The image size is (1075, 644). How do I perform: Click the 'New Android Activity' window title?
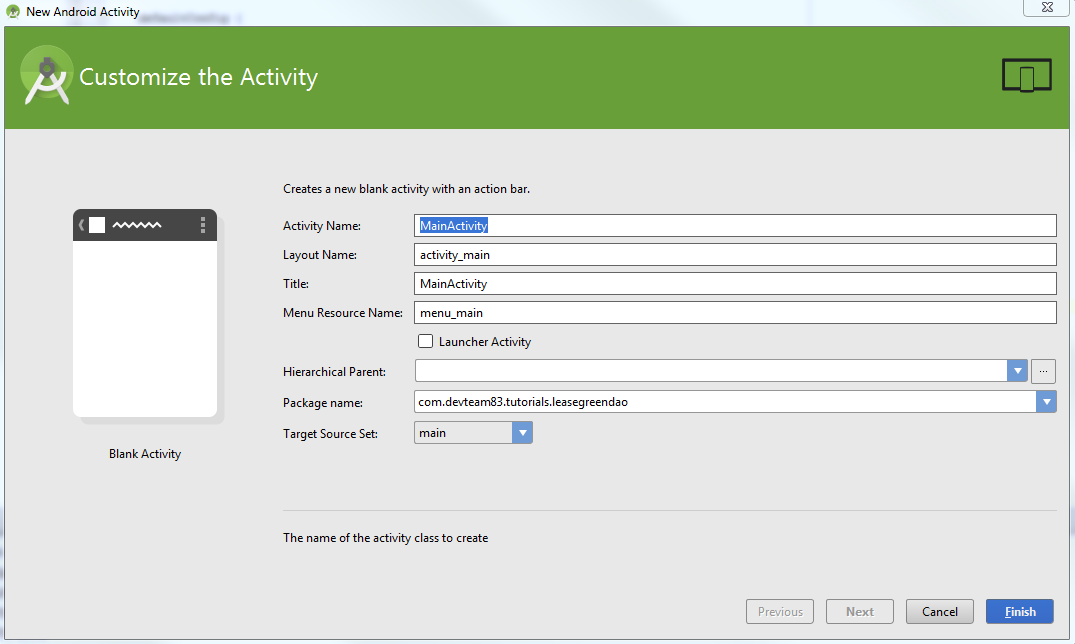click(82, 12)
